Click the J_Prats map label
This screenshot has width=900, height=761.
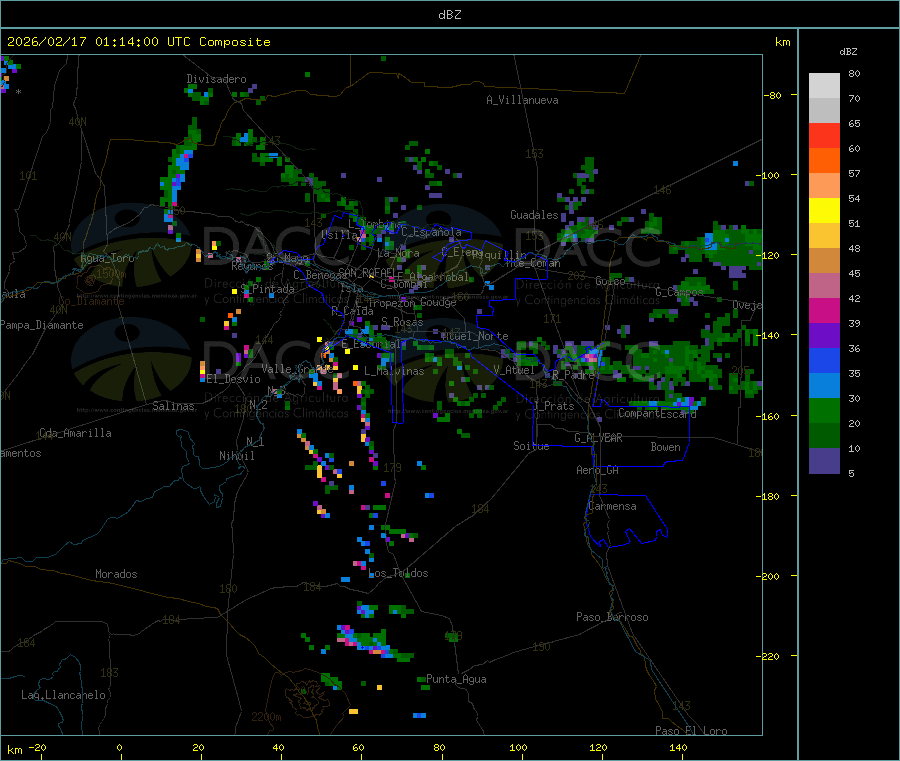click(x=554, y=406)
